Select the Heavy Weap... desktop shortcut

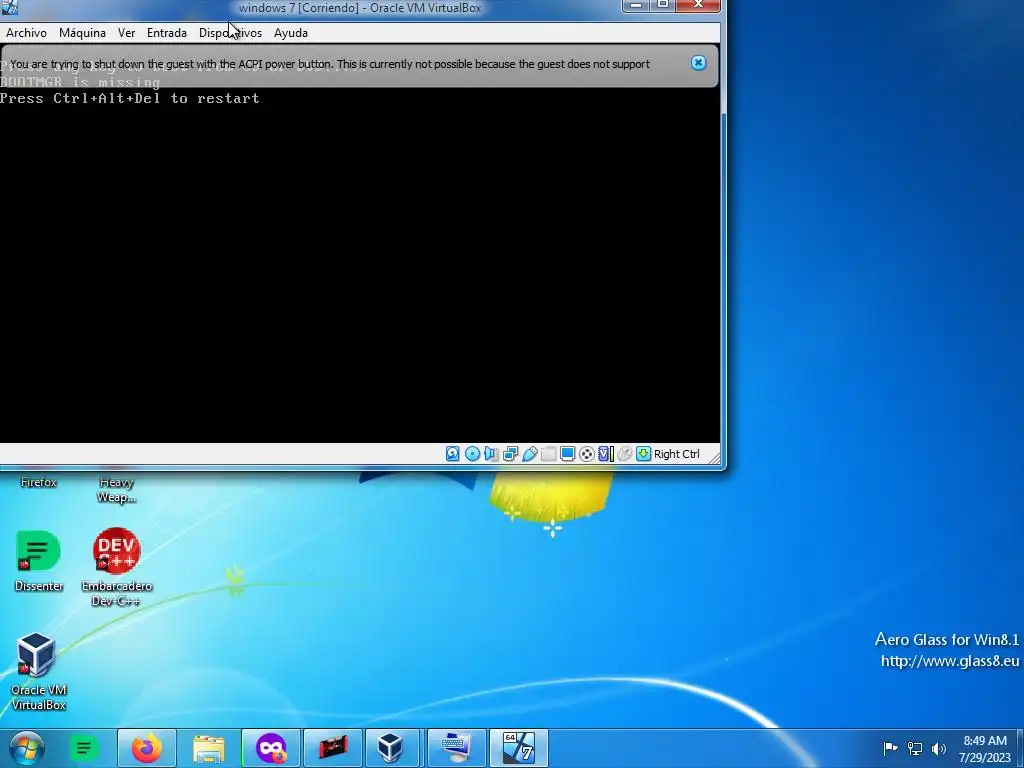click(x=116, y=490)
